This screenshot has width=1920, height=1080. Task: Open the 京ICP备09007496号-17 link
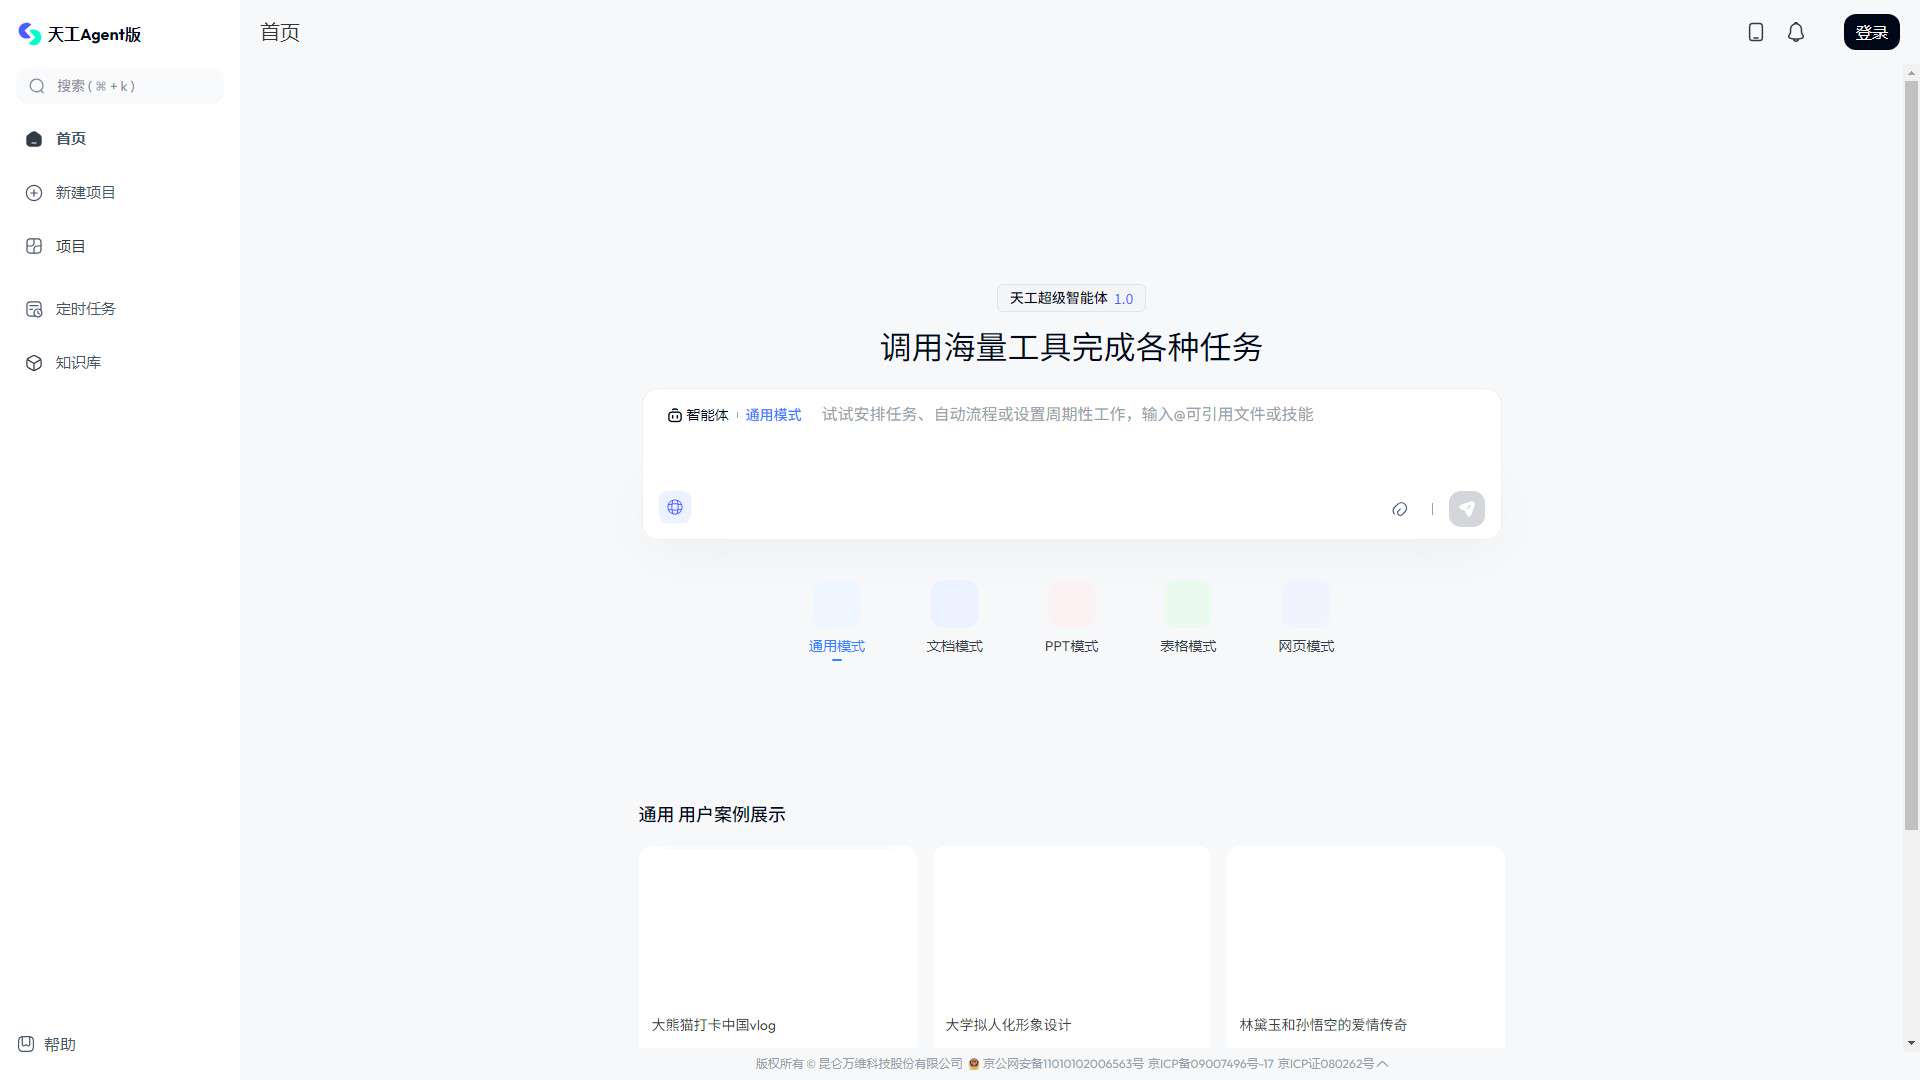tap(1211, 1064)
